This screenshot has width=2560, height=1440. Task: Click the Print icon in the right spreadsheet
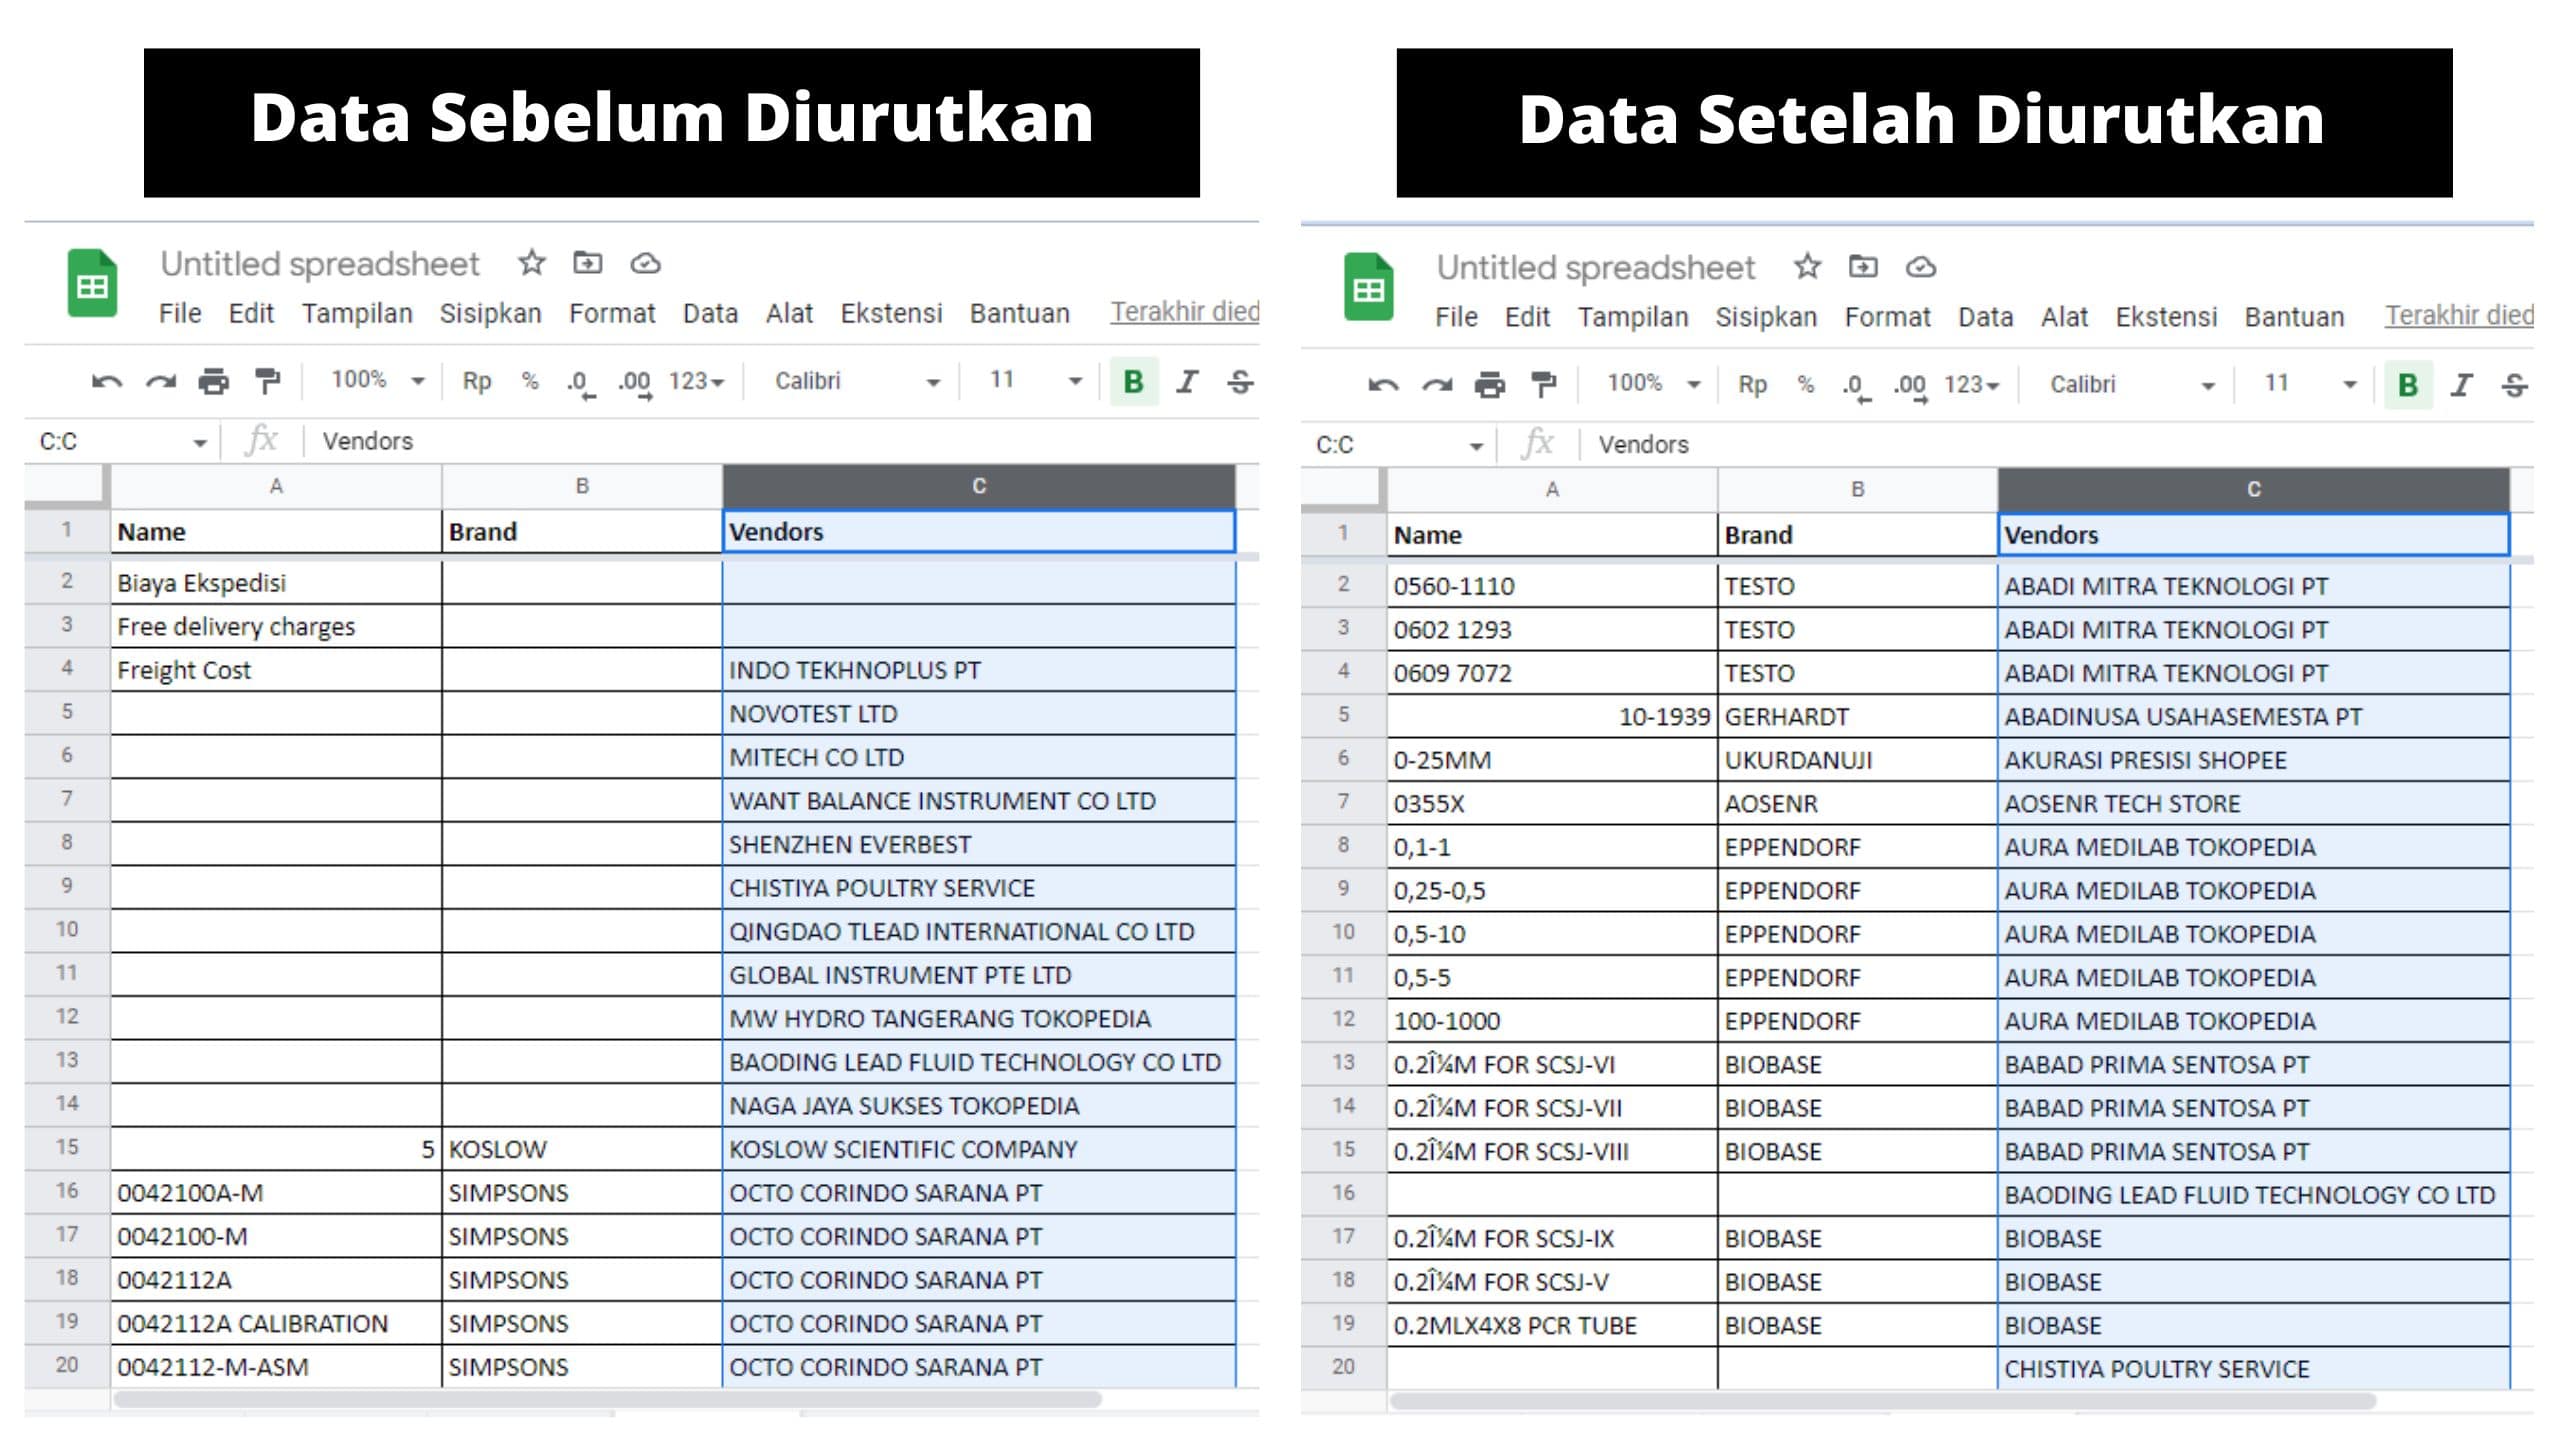pyautogui.click(x=1489, y=386)
